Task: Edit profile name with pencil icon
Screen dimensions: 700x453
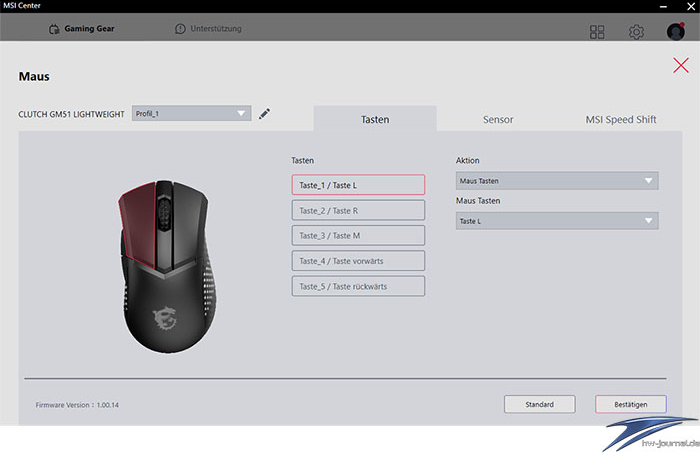Action: coord(264,114)
